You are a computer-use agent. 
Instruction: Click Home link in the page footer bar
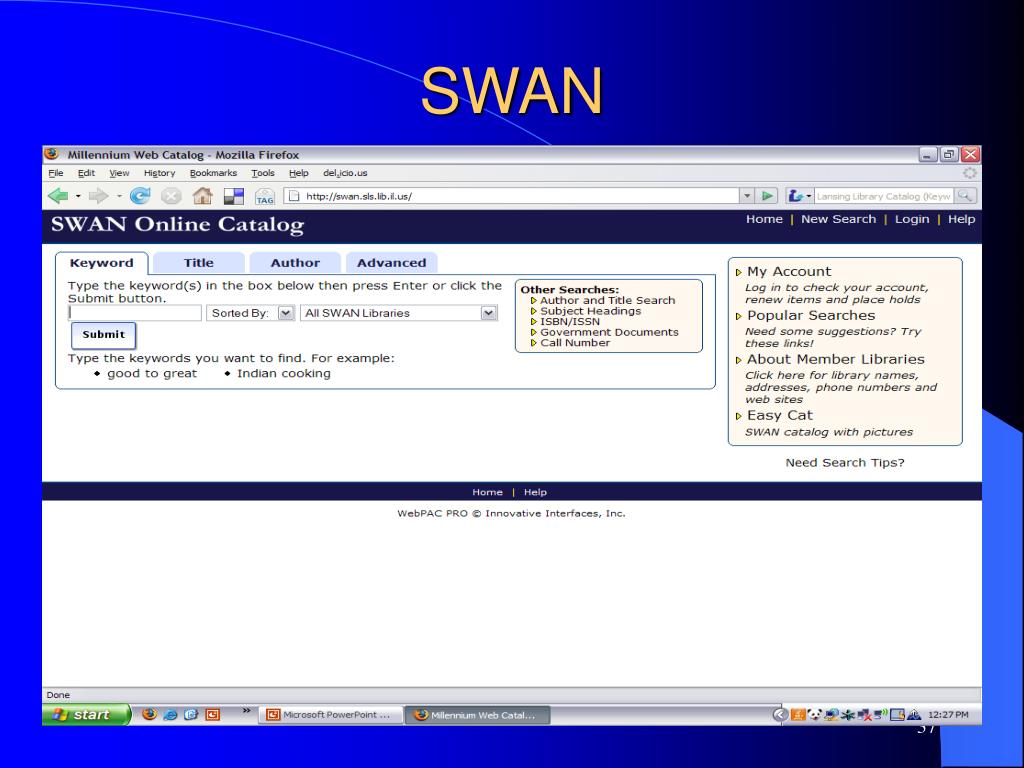pyautogui.click(x=487, y=492)
